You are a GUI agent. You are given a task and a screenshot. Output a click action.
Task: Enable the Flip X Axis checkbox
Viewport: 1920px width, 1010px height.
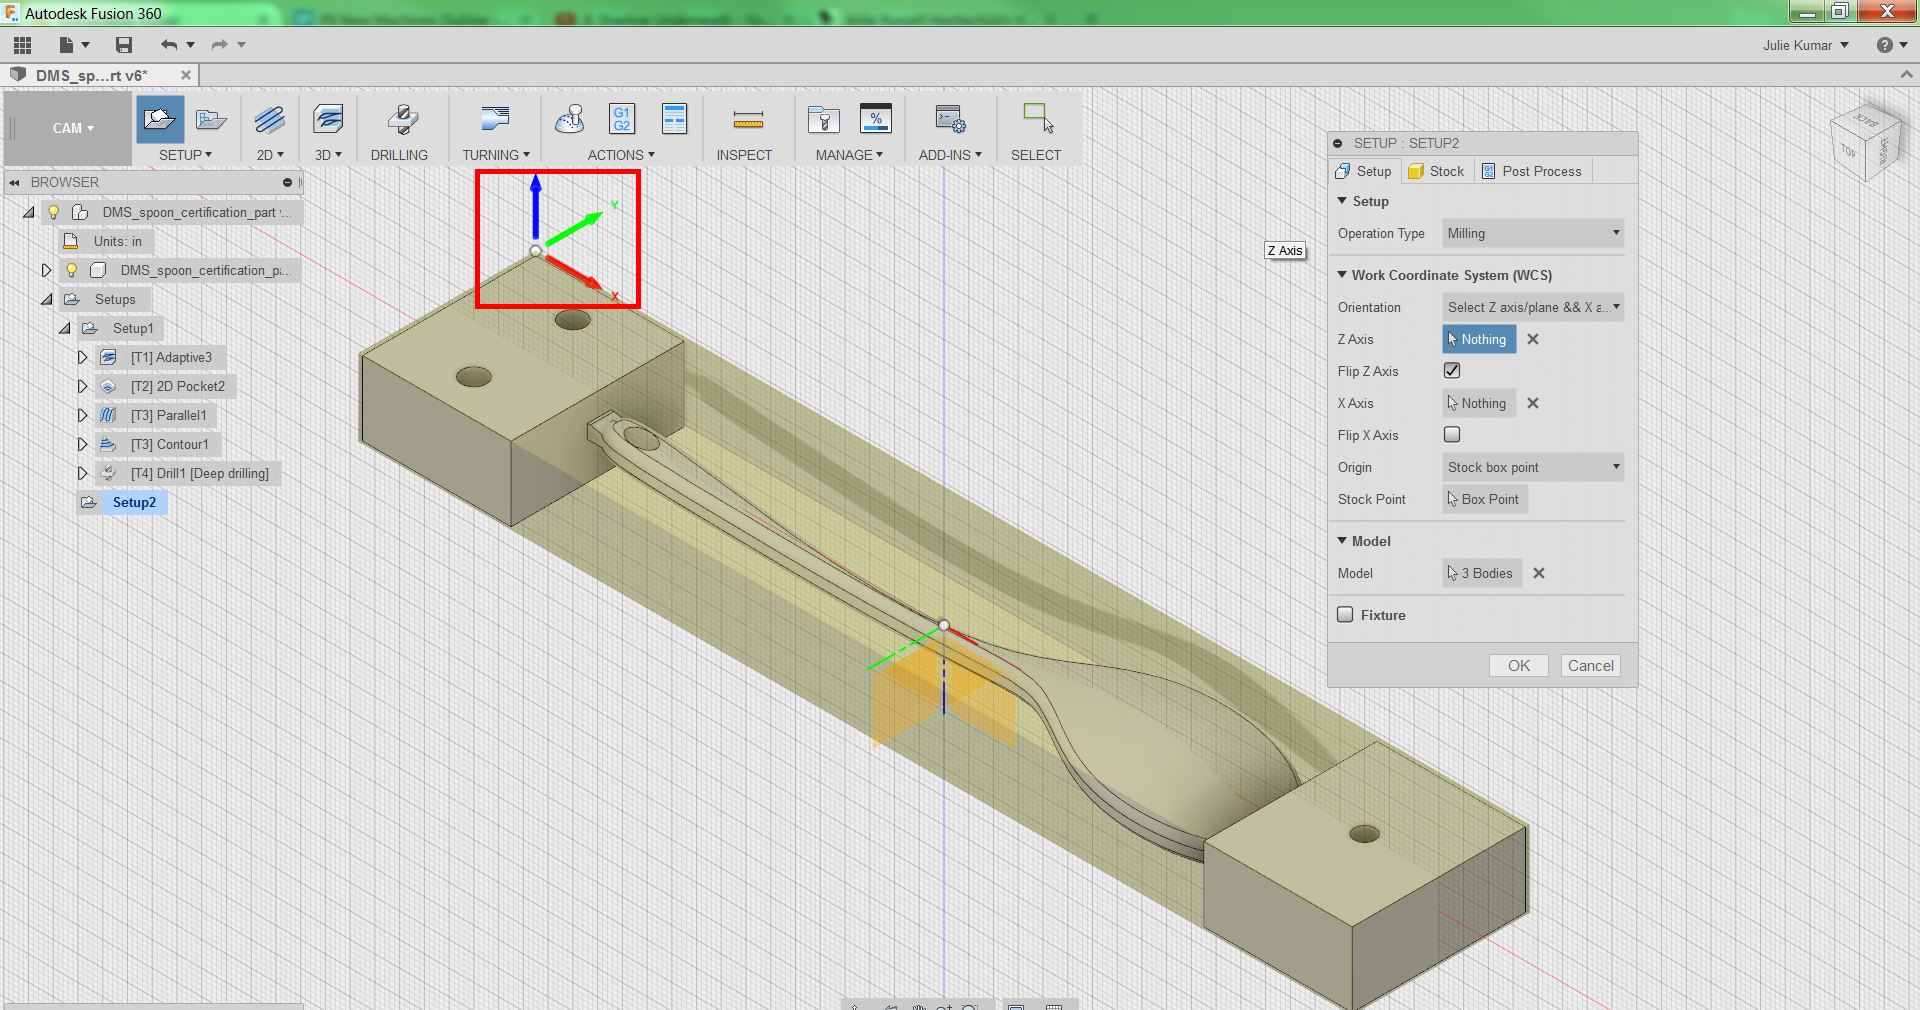[1452, 435]
